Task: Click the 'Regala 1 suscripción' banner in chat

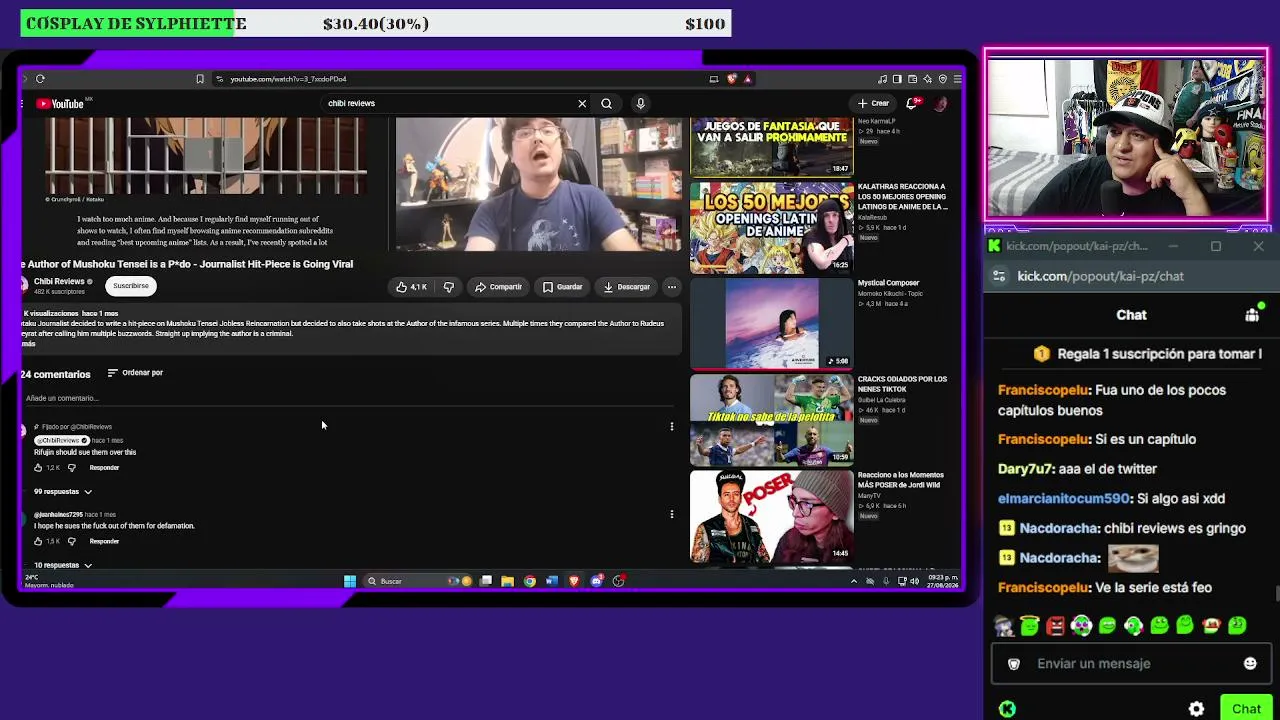Action: [x=1148, y=354]
